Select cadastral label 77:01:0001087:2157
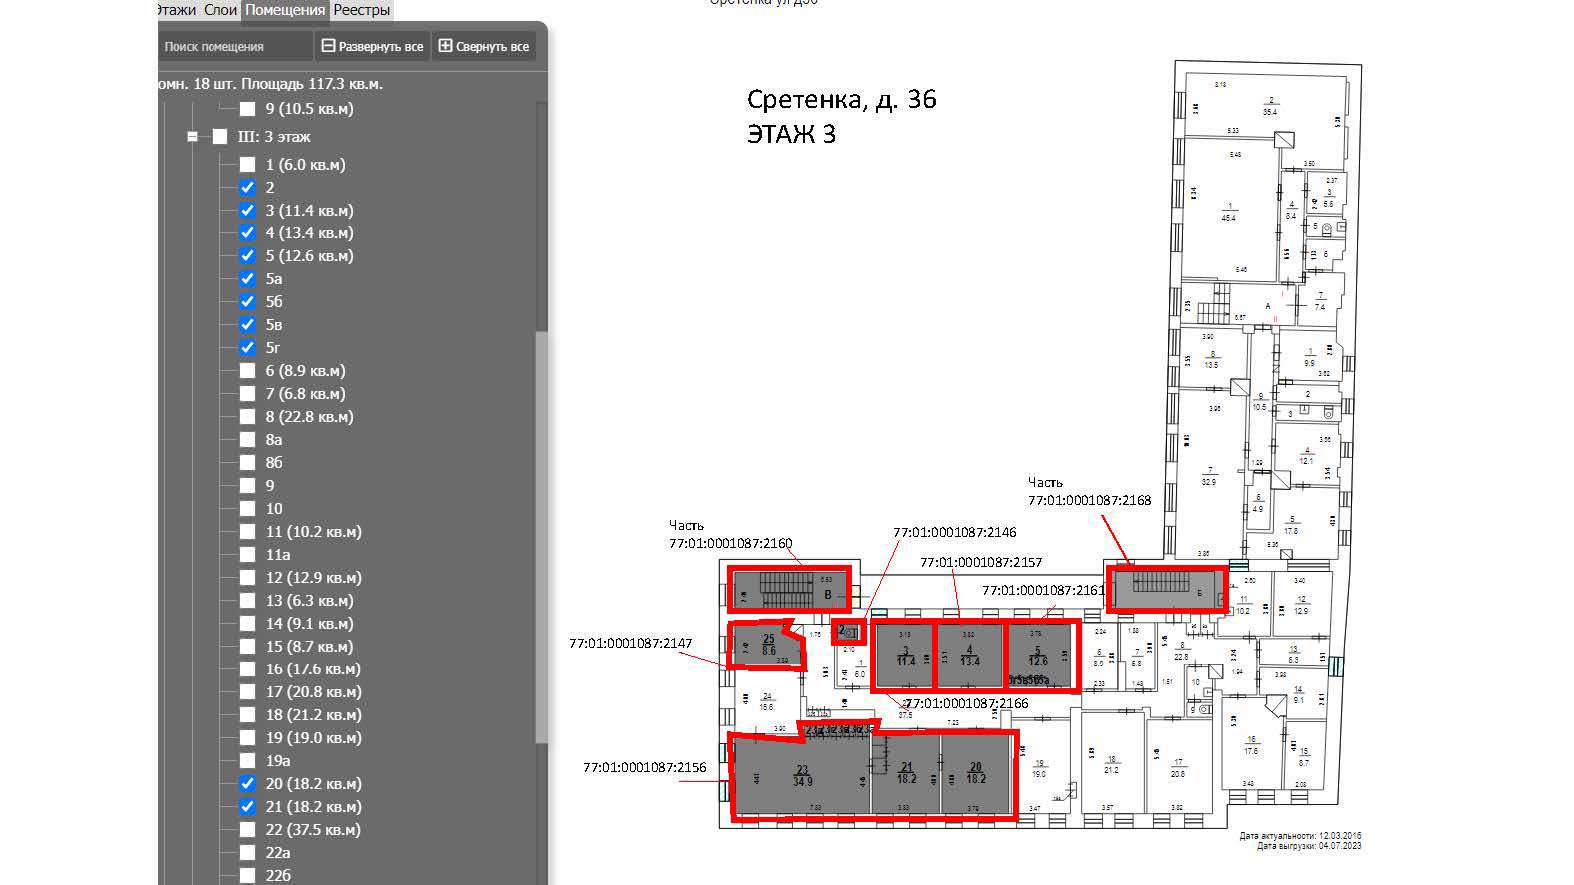1574x885 pixels. (981, 563)
